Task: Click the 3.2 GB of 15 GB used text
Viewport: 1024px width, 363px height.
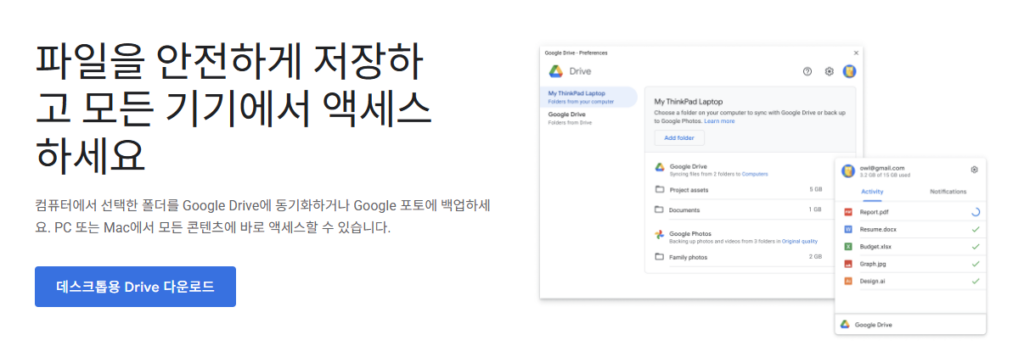Action: [x=886, y=175]
